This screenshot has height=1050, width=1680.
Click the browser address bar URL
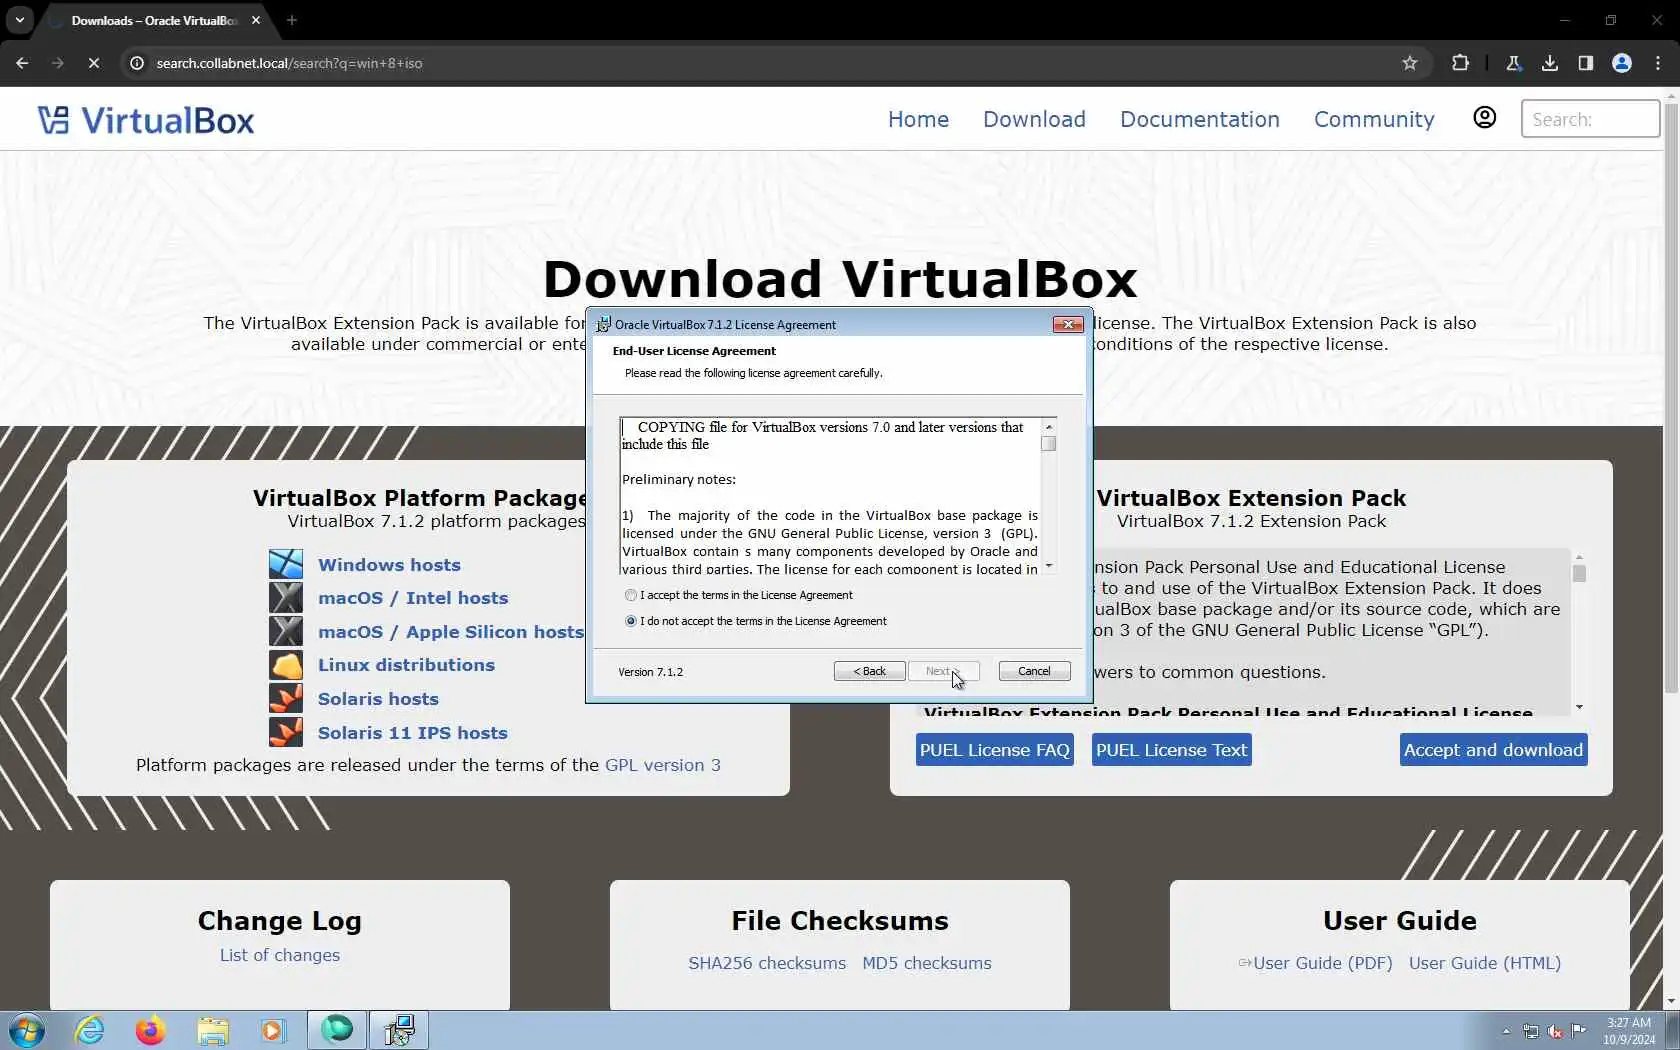289,63
